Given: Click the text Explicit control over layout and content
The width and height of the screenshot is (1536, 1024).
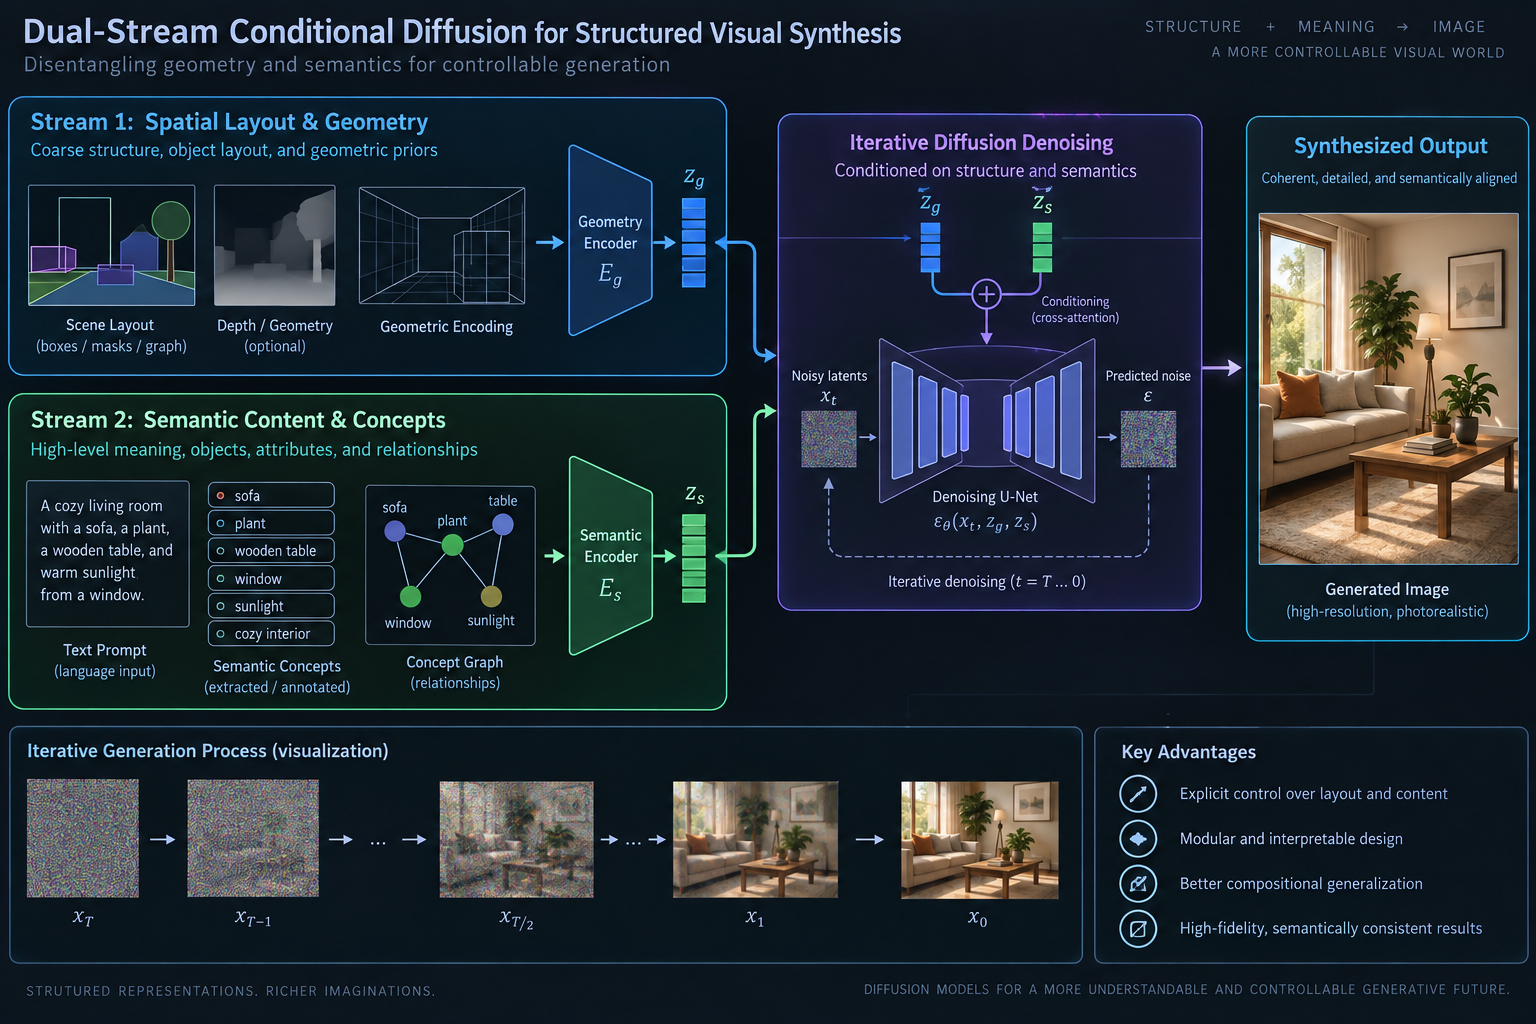Looking at the screenshot, I should coord(1313,794).
